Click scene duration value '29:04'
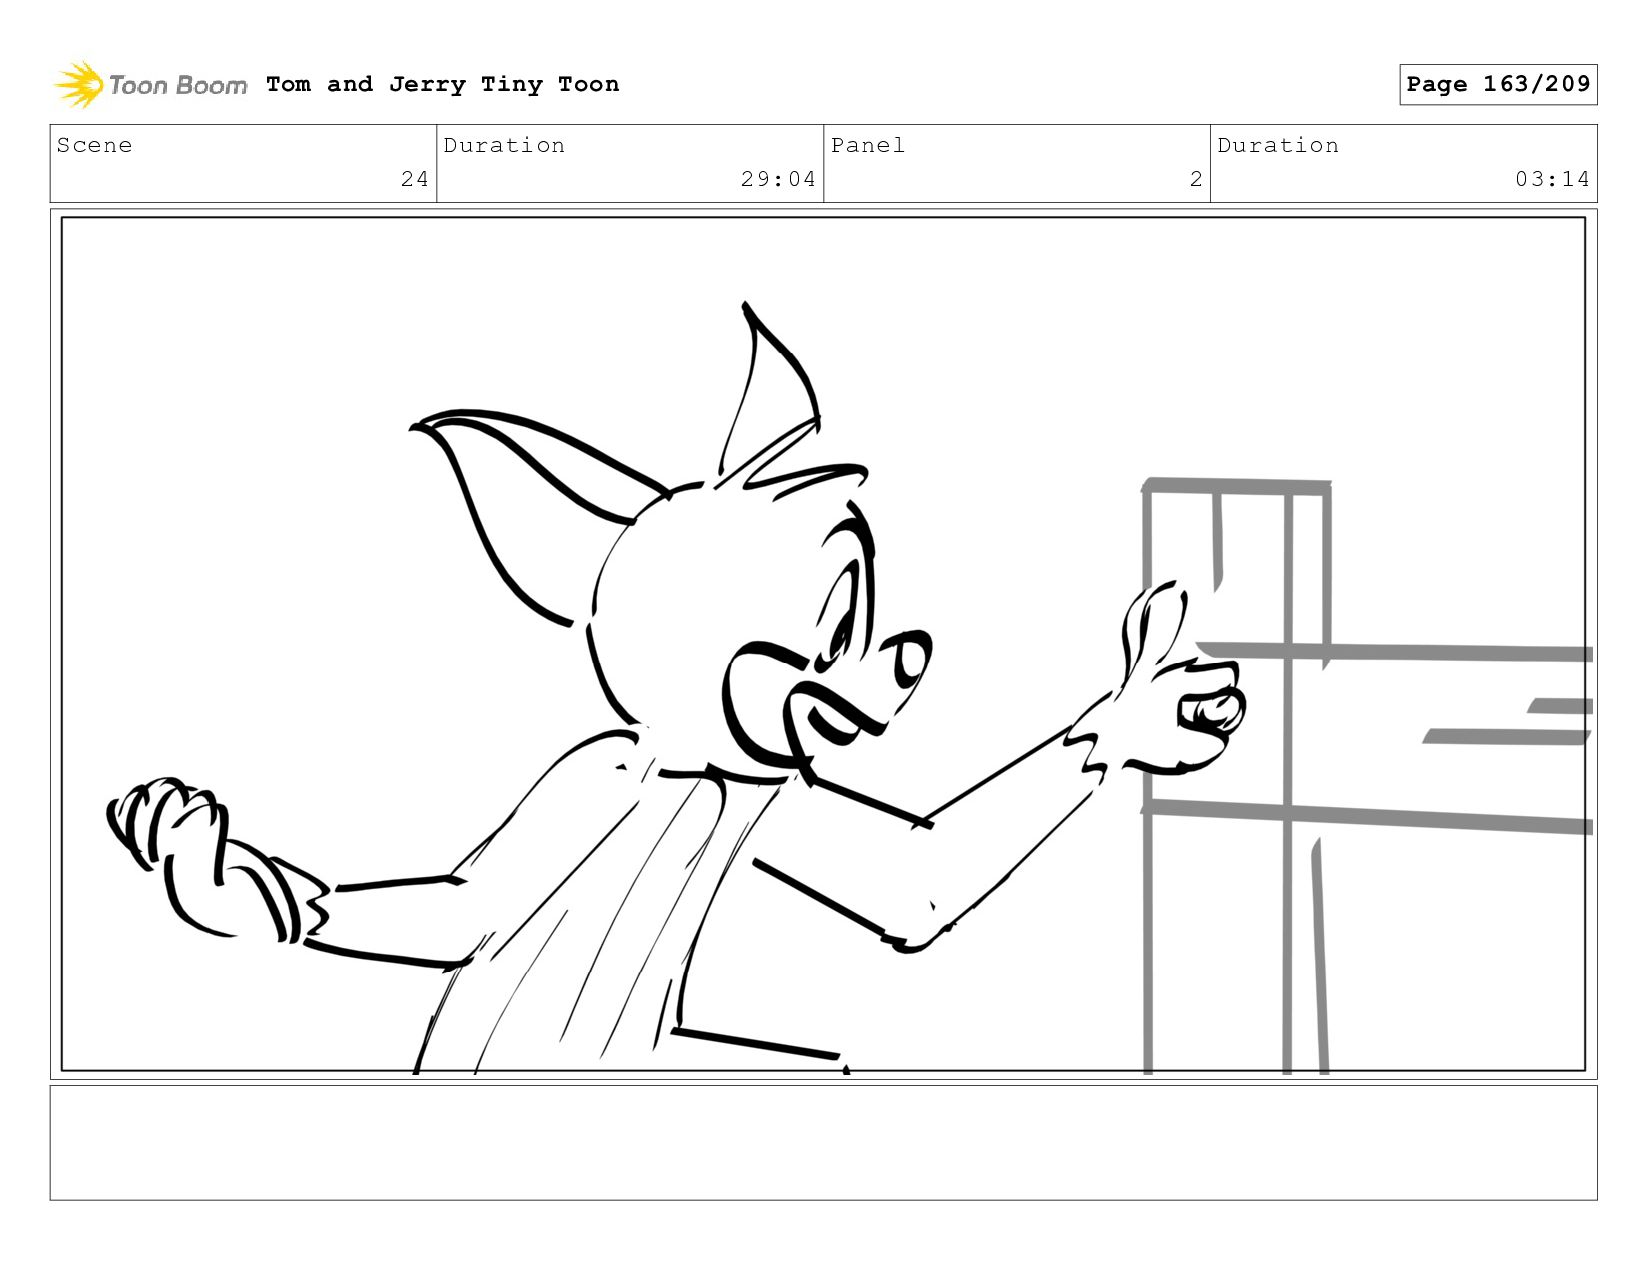 tap(778, 179)
